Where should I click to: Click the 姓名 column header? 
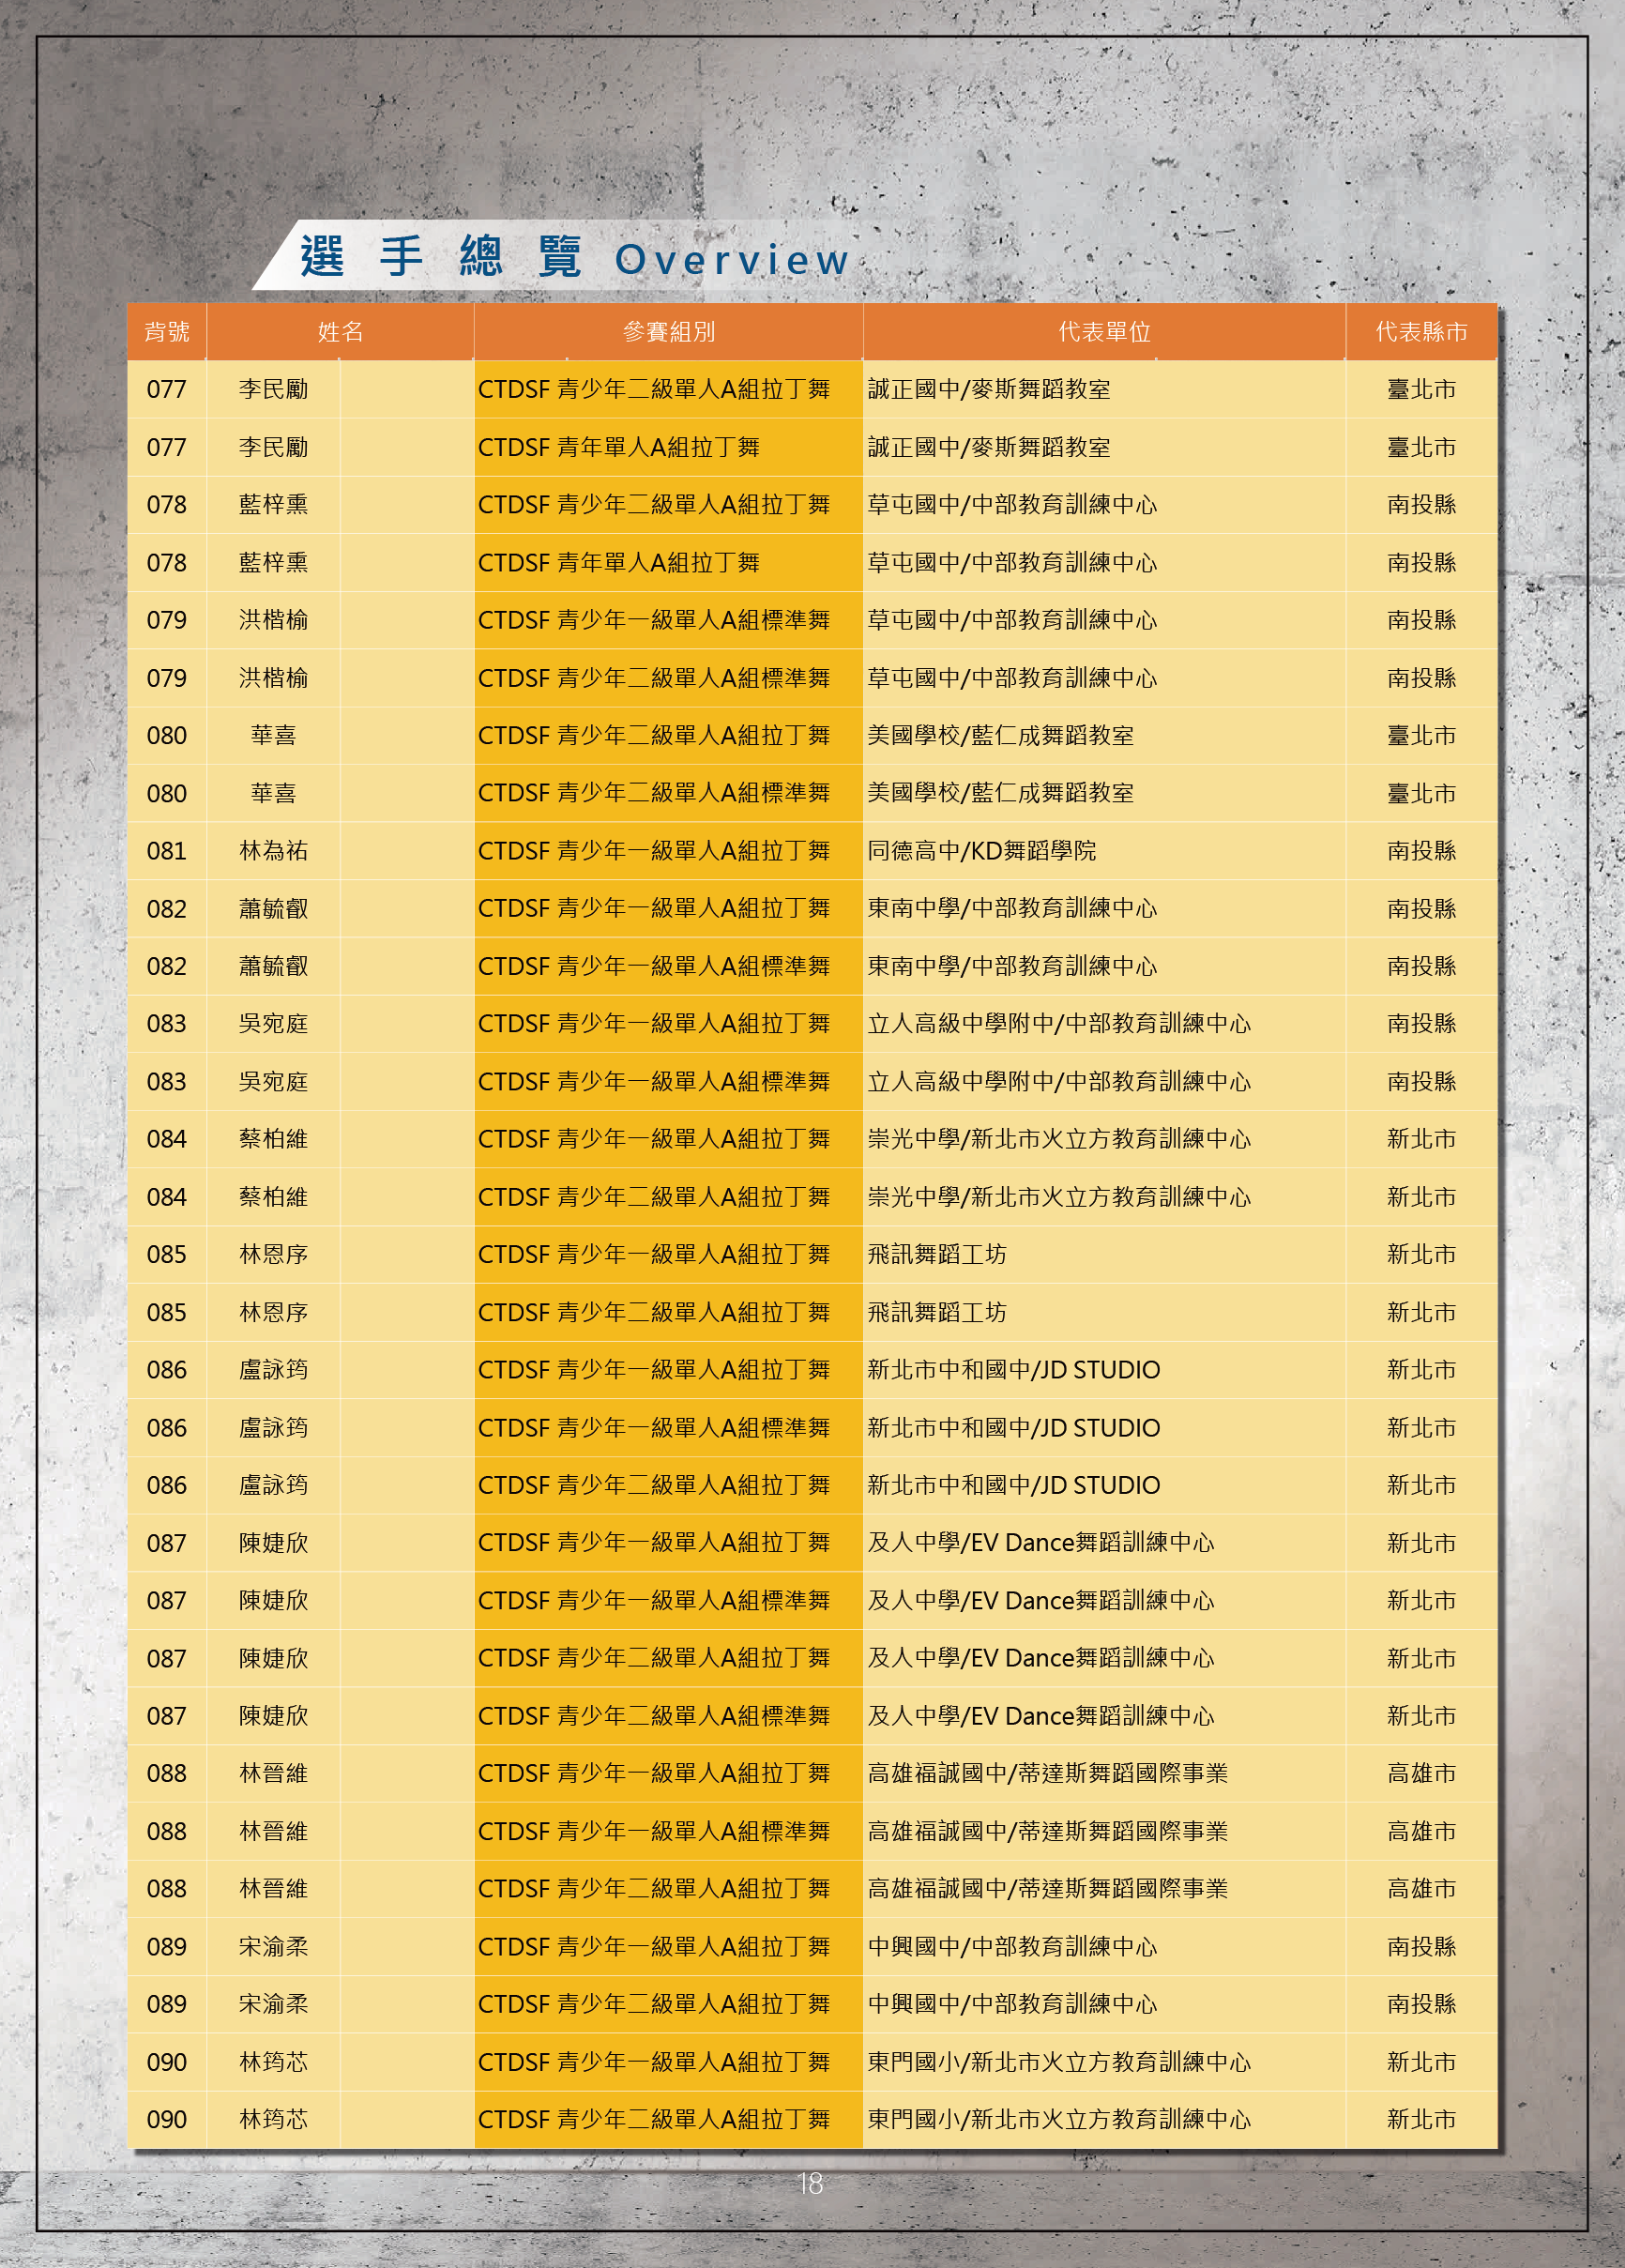pyautogui.click(x=340, y=332)
